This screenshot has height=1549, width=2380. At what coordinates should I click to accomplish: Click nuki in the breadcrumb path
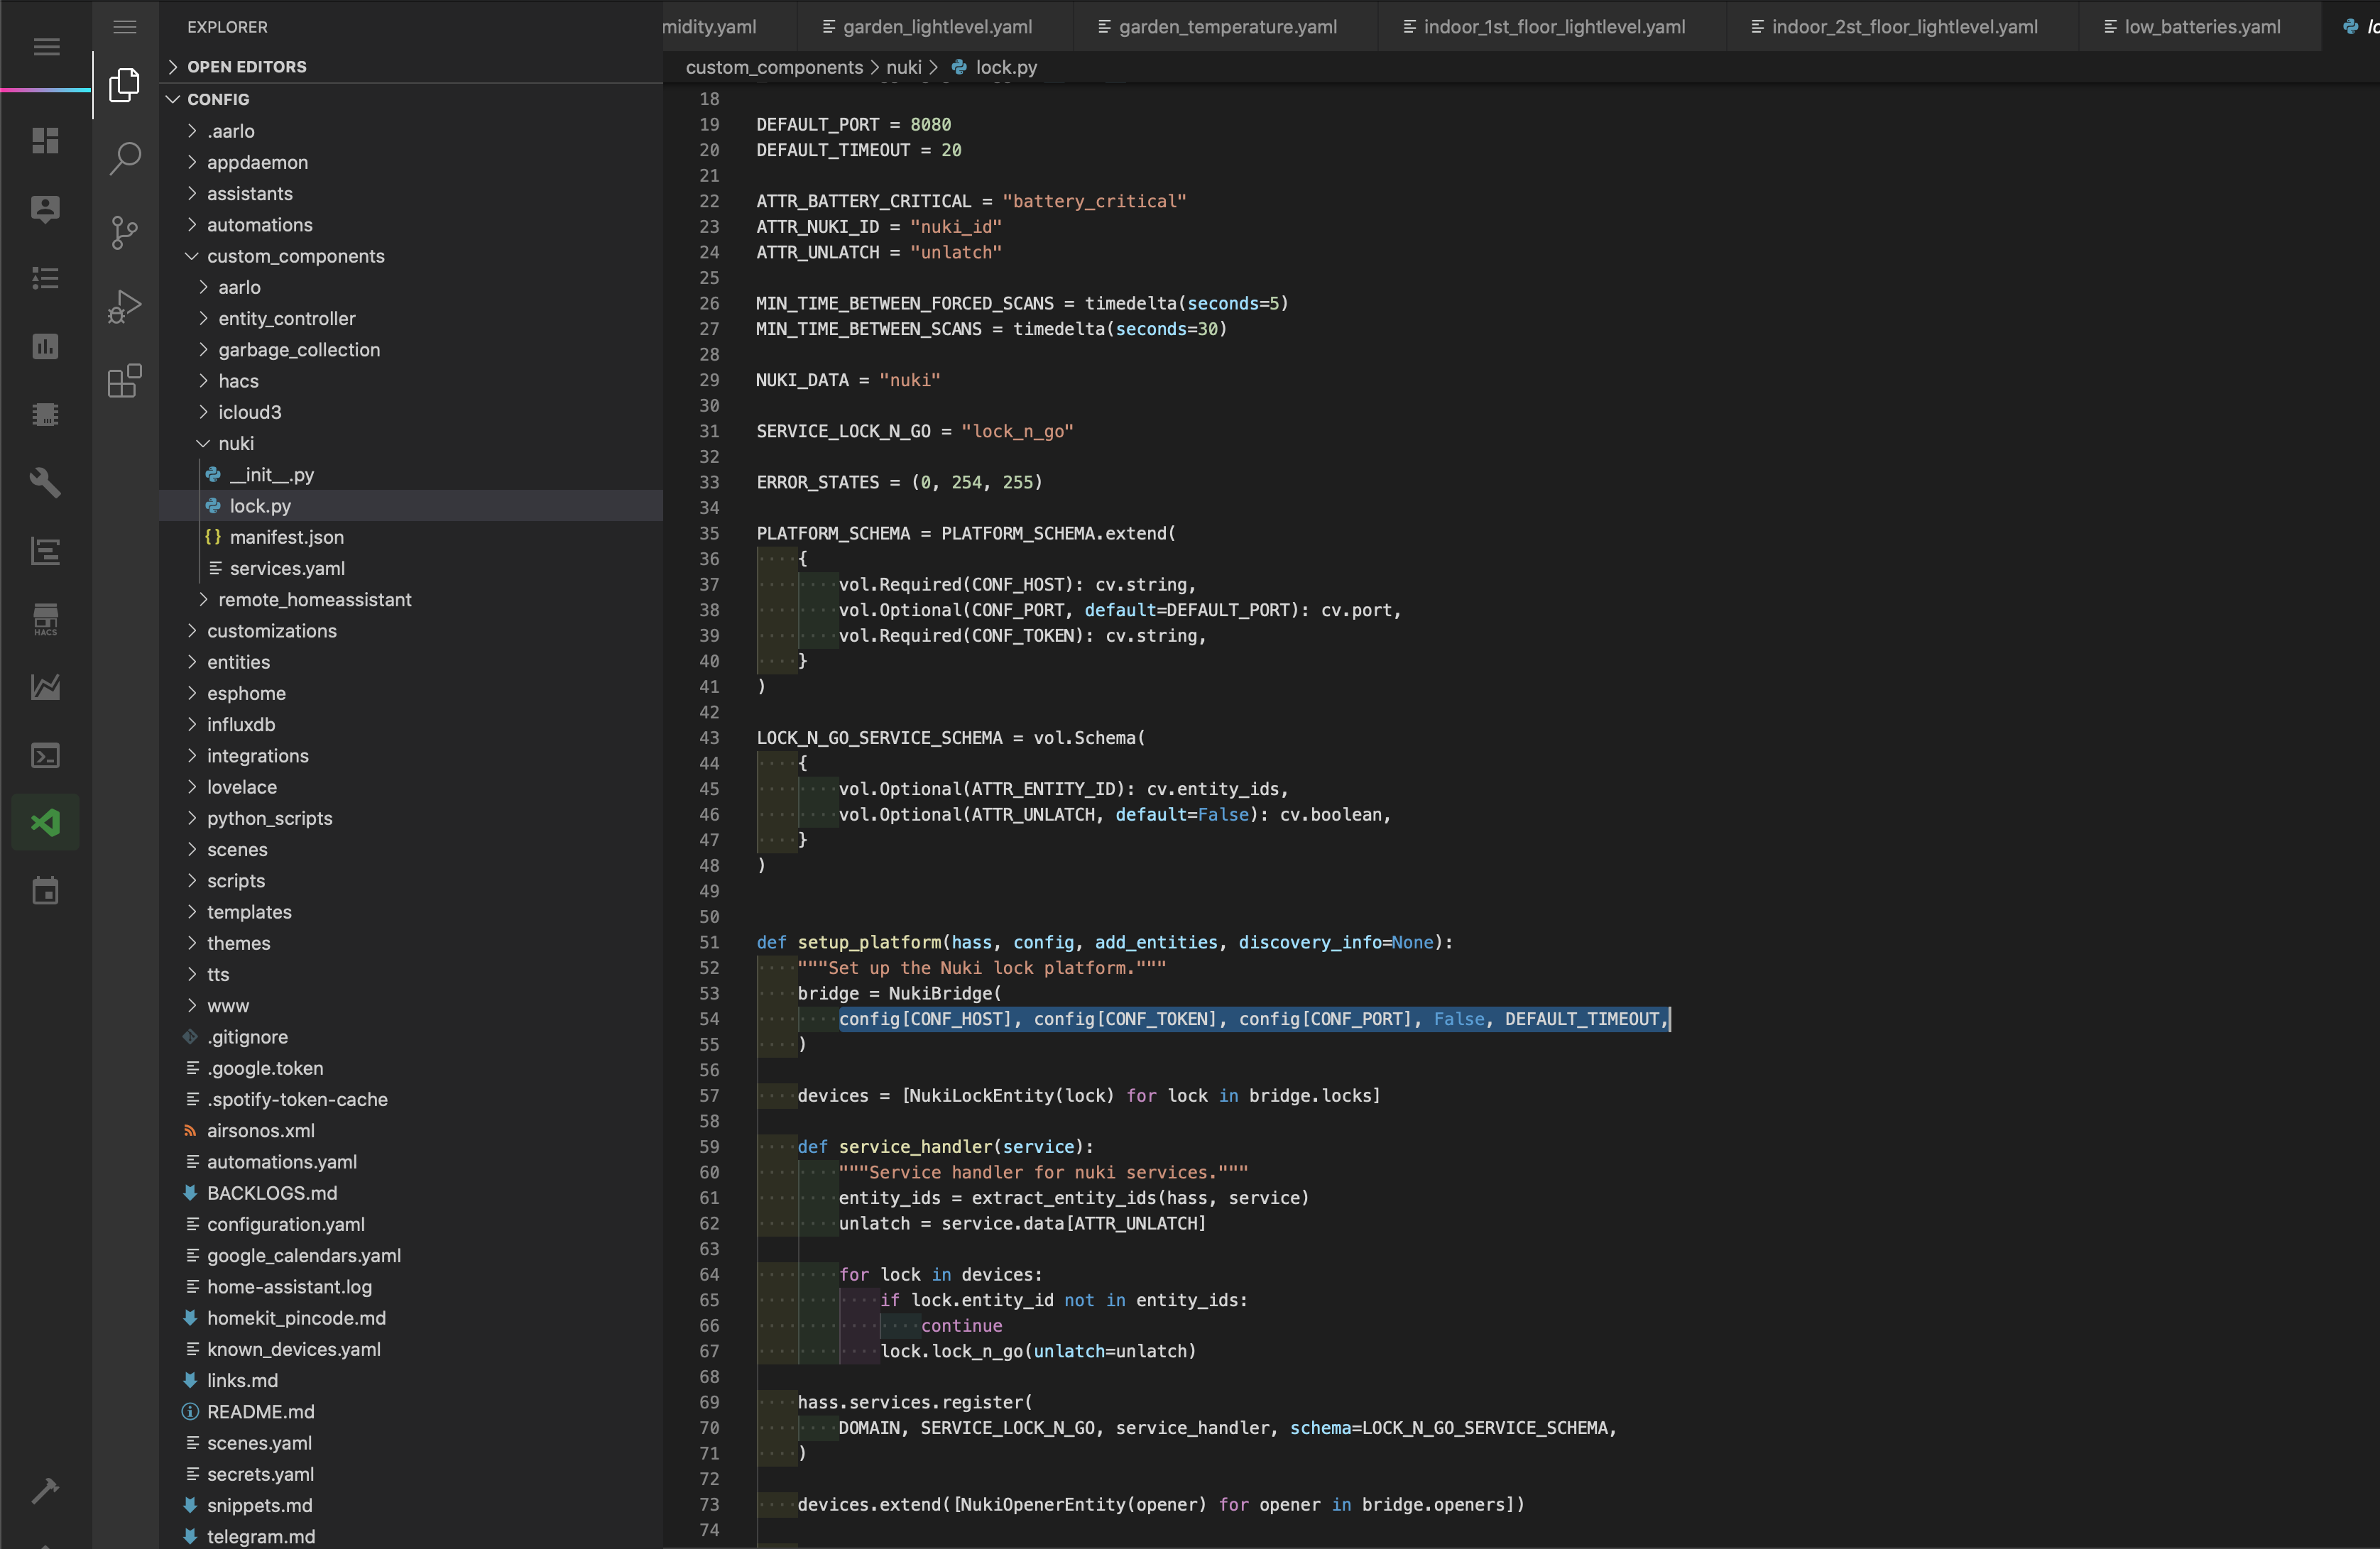[904, 67]
